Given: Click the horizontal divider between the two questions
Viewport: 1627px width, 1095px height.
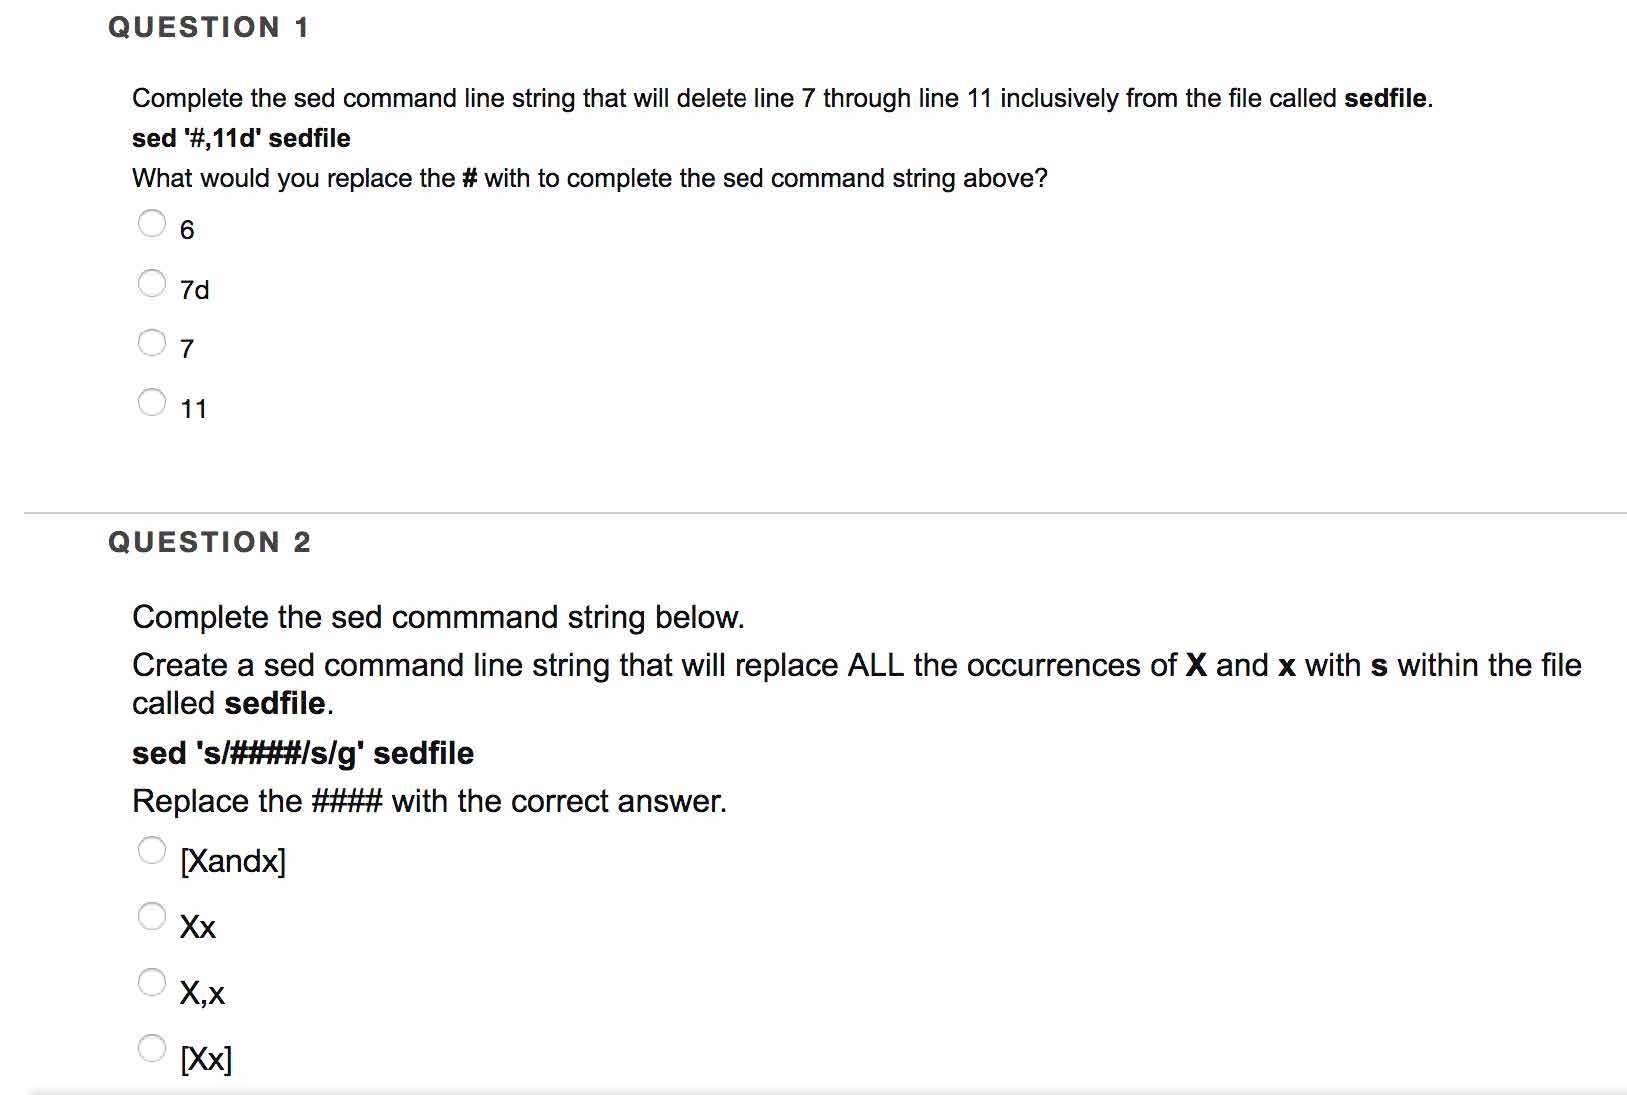Looking at the screenshot, I should (825, 513).
